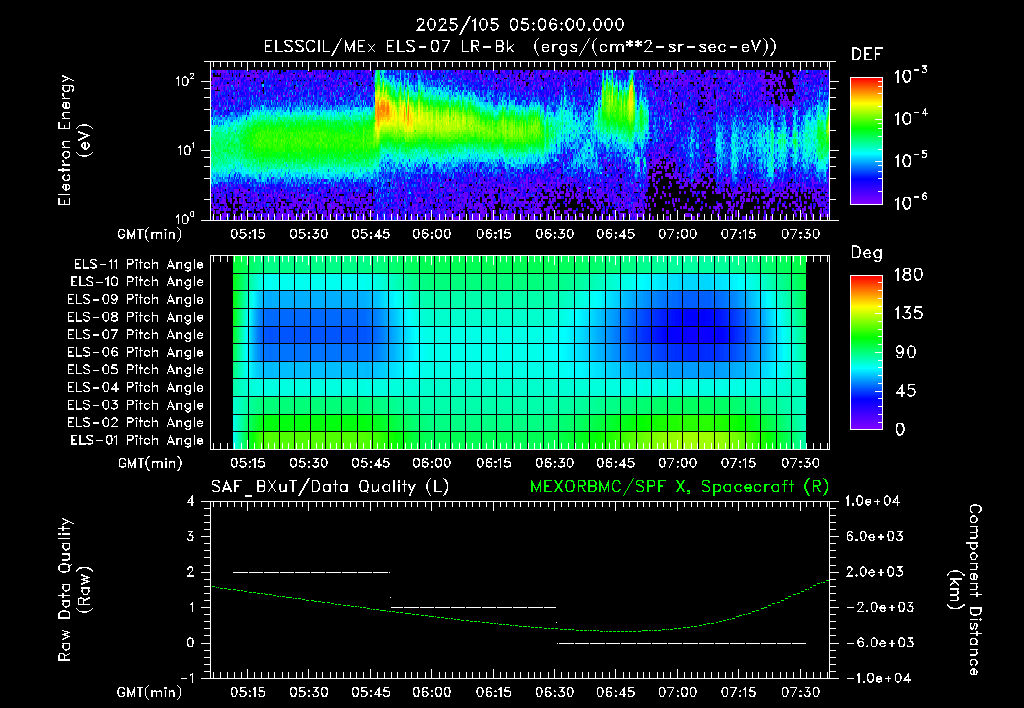The width and height of the screenshot is (1024, 708).
Task: Click the 10¹ tick on the energy axis
Action: coord(185,150)
